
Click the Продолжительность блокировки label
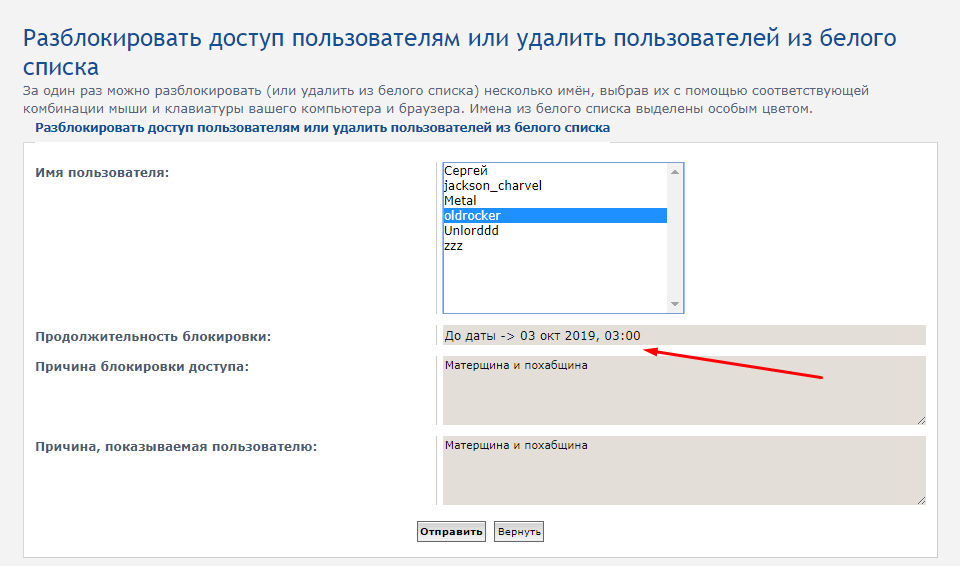[153, 336]
